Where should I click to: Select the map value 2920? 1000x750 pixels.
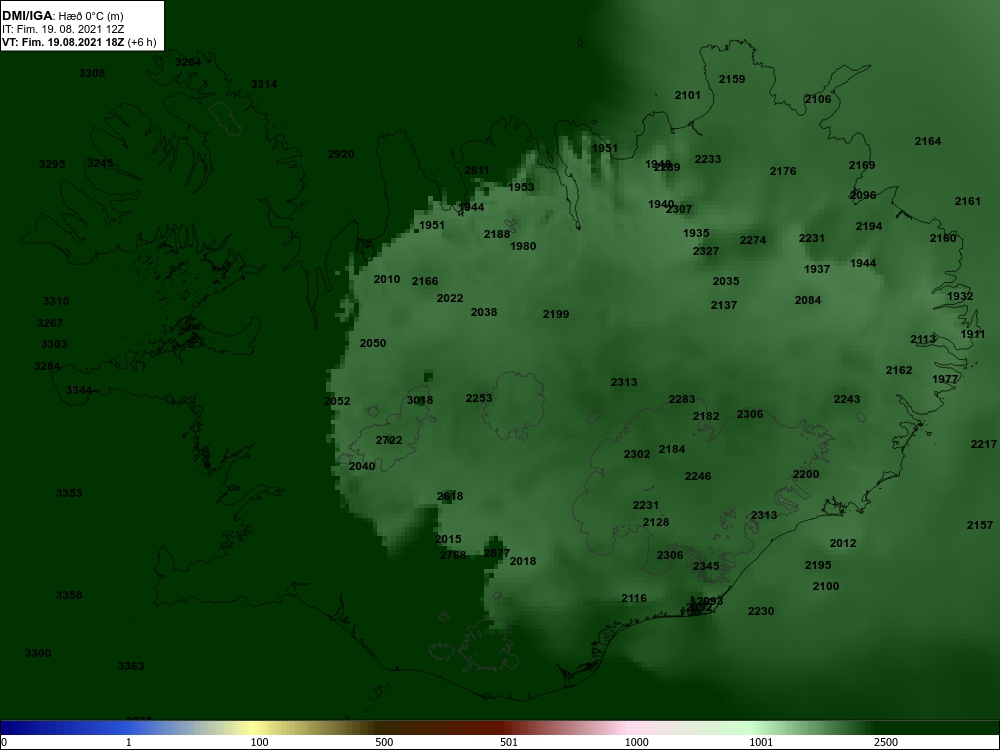pyautogui.click(x=341, y=154)
